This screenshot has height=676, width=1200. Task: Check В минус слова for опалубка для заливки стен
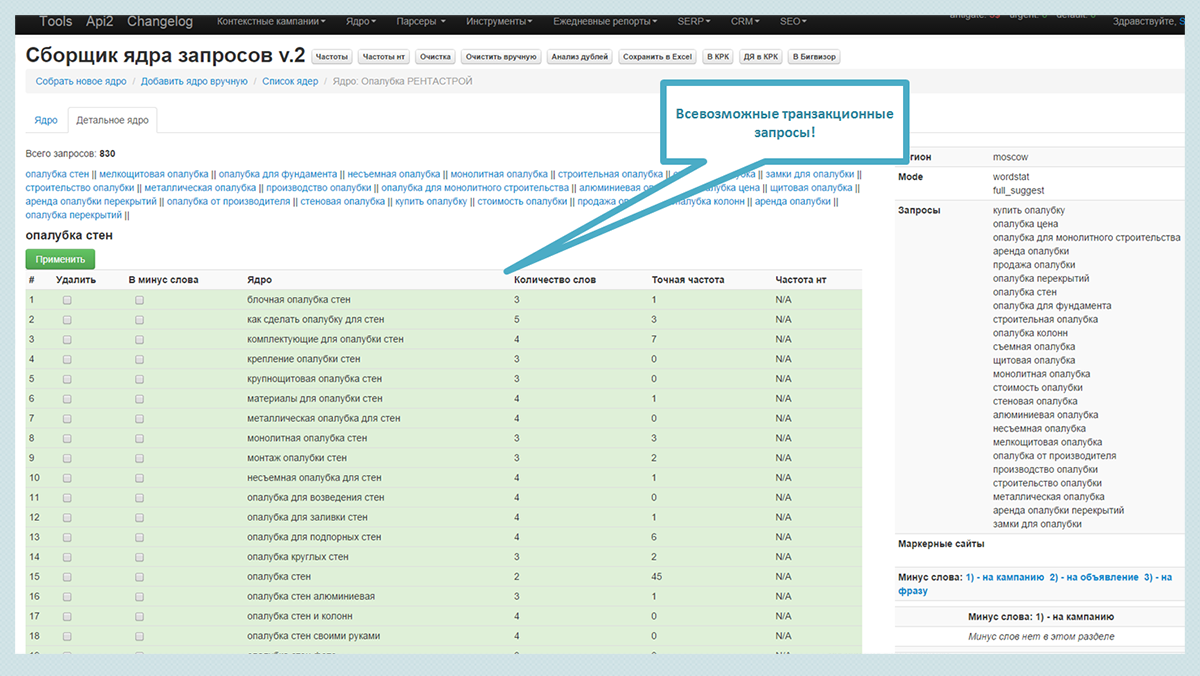click(139, 517)
